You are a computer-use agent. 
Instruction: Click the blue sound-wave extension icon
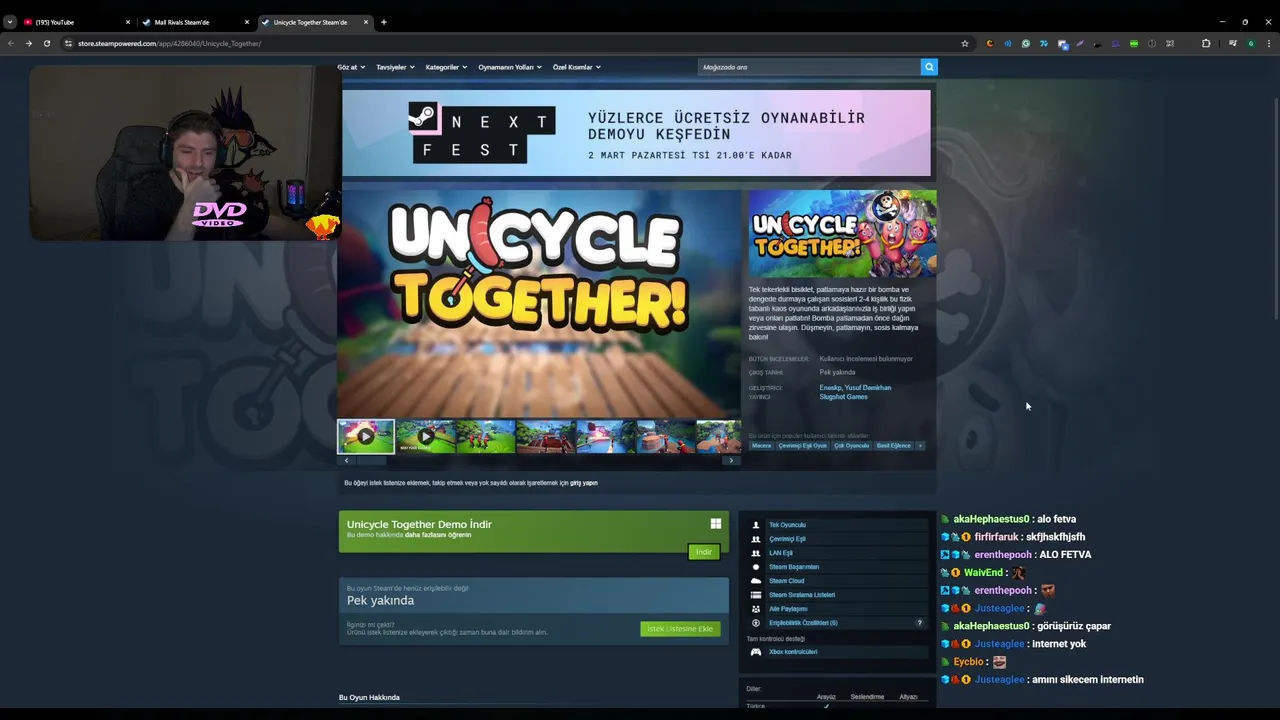[1008, 43]
